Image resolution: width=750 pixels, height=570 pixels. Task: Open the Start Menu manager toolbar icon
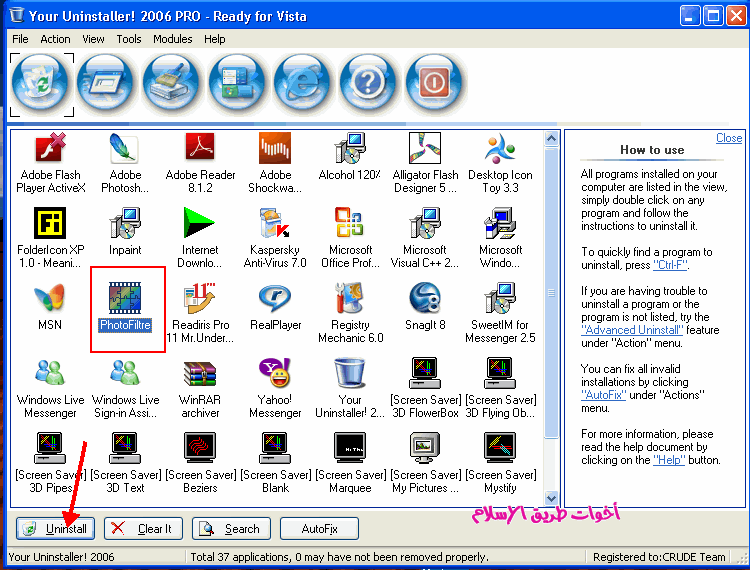(x=238, y=84)
